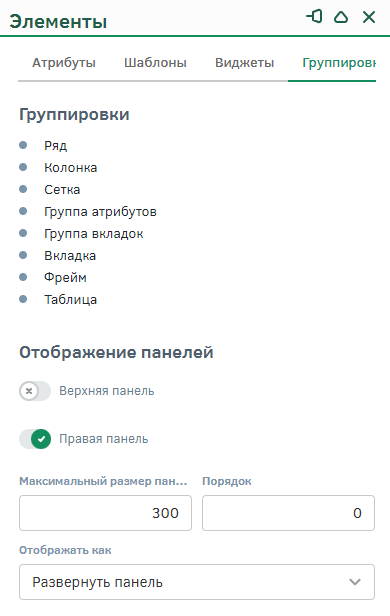Switch to the Атрибуты tab
The height and width of the screenshot is (616, 390).
point(64,63)
